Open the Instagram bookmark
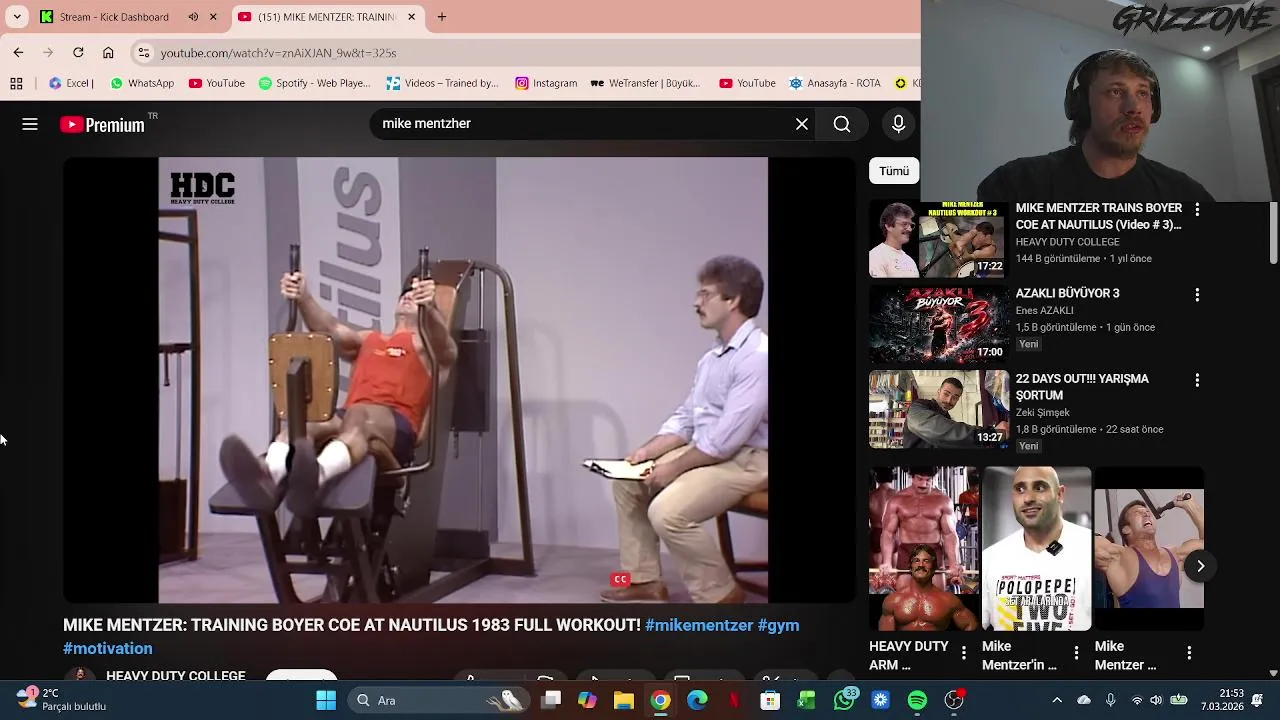The height and width of the screenshot is (720, 1280). pos(546,83)
